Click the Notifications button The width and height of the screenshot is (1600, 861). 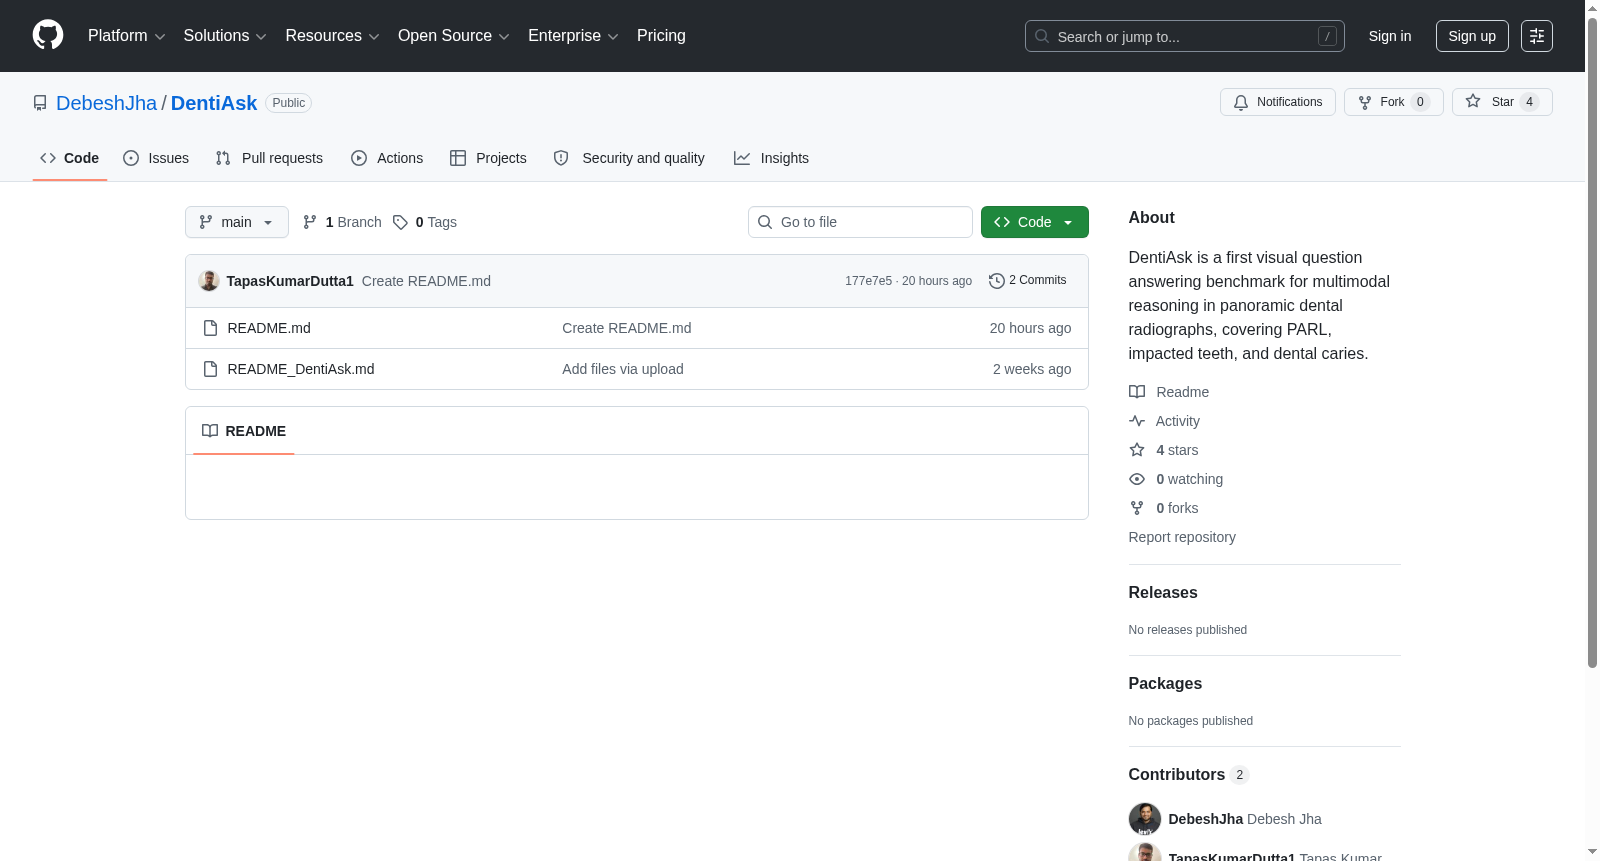pyautogui.click(x=1278, y=102)
